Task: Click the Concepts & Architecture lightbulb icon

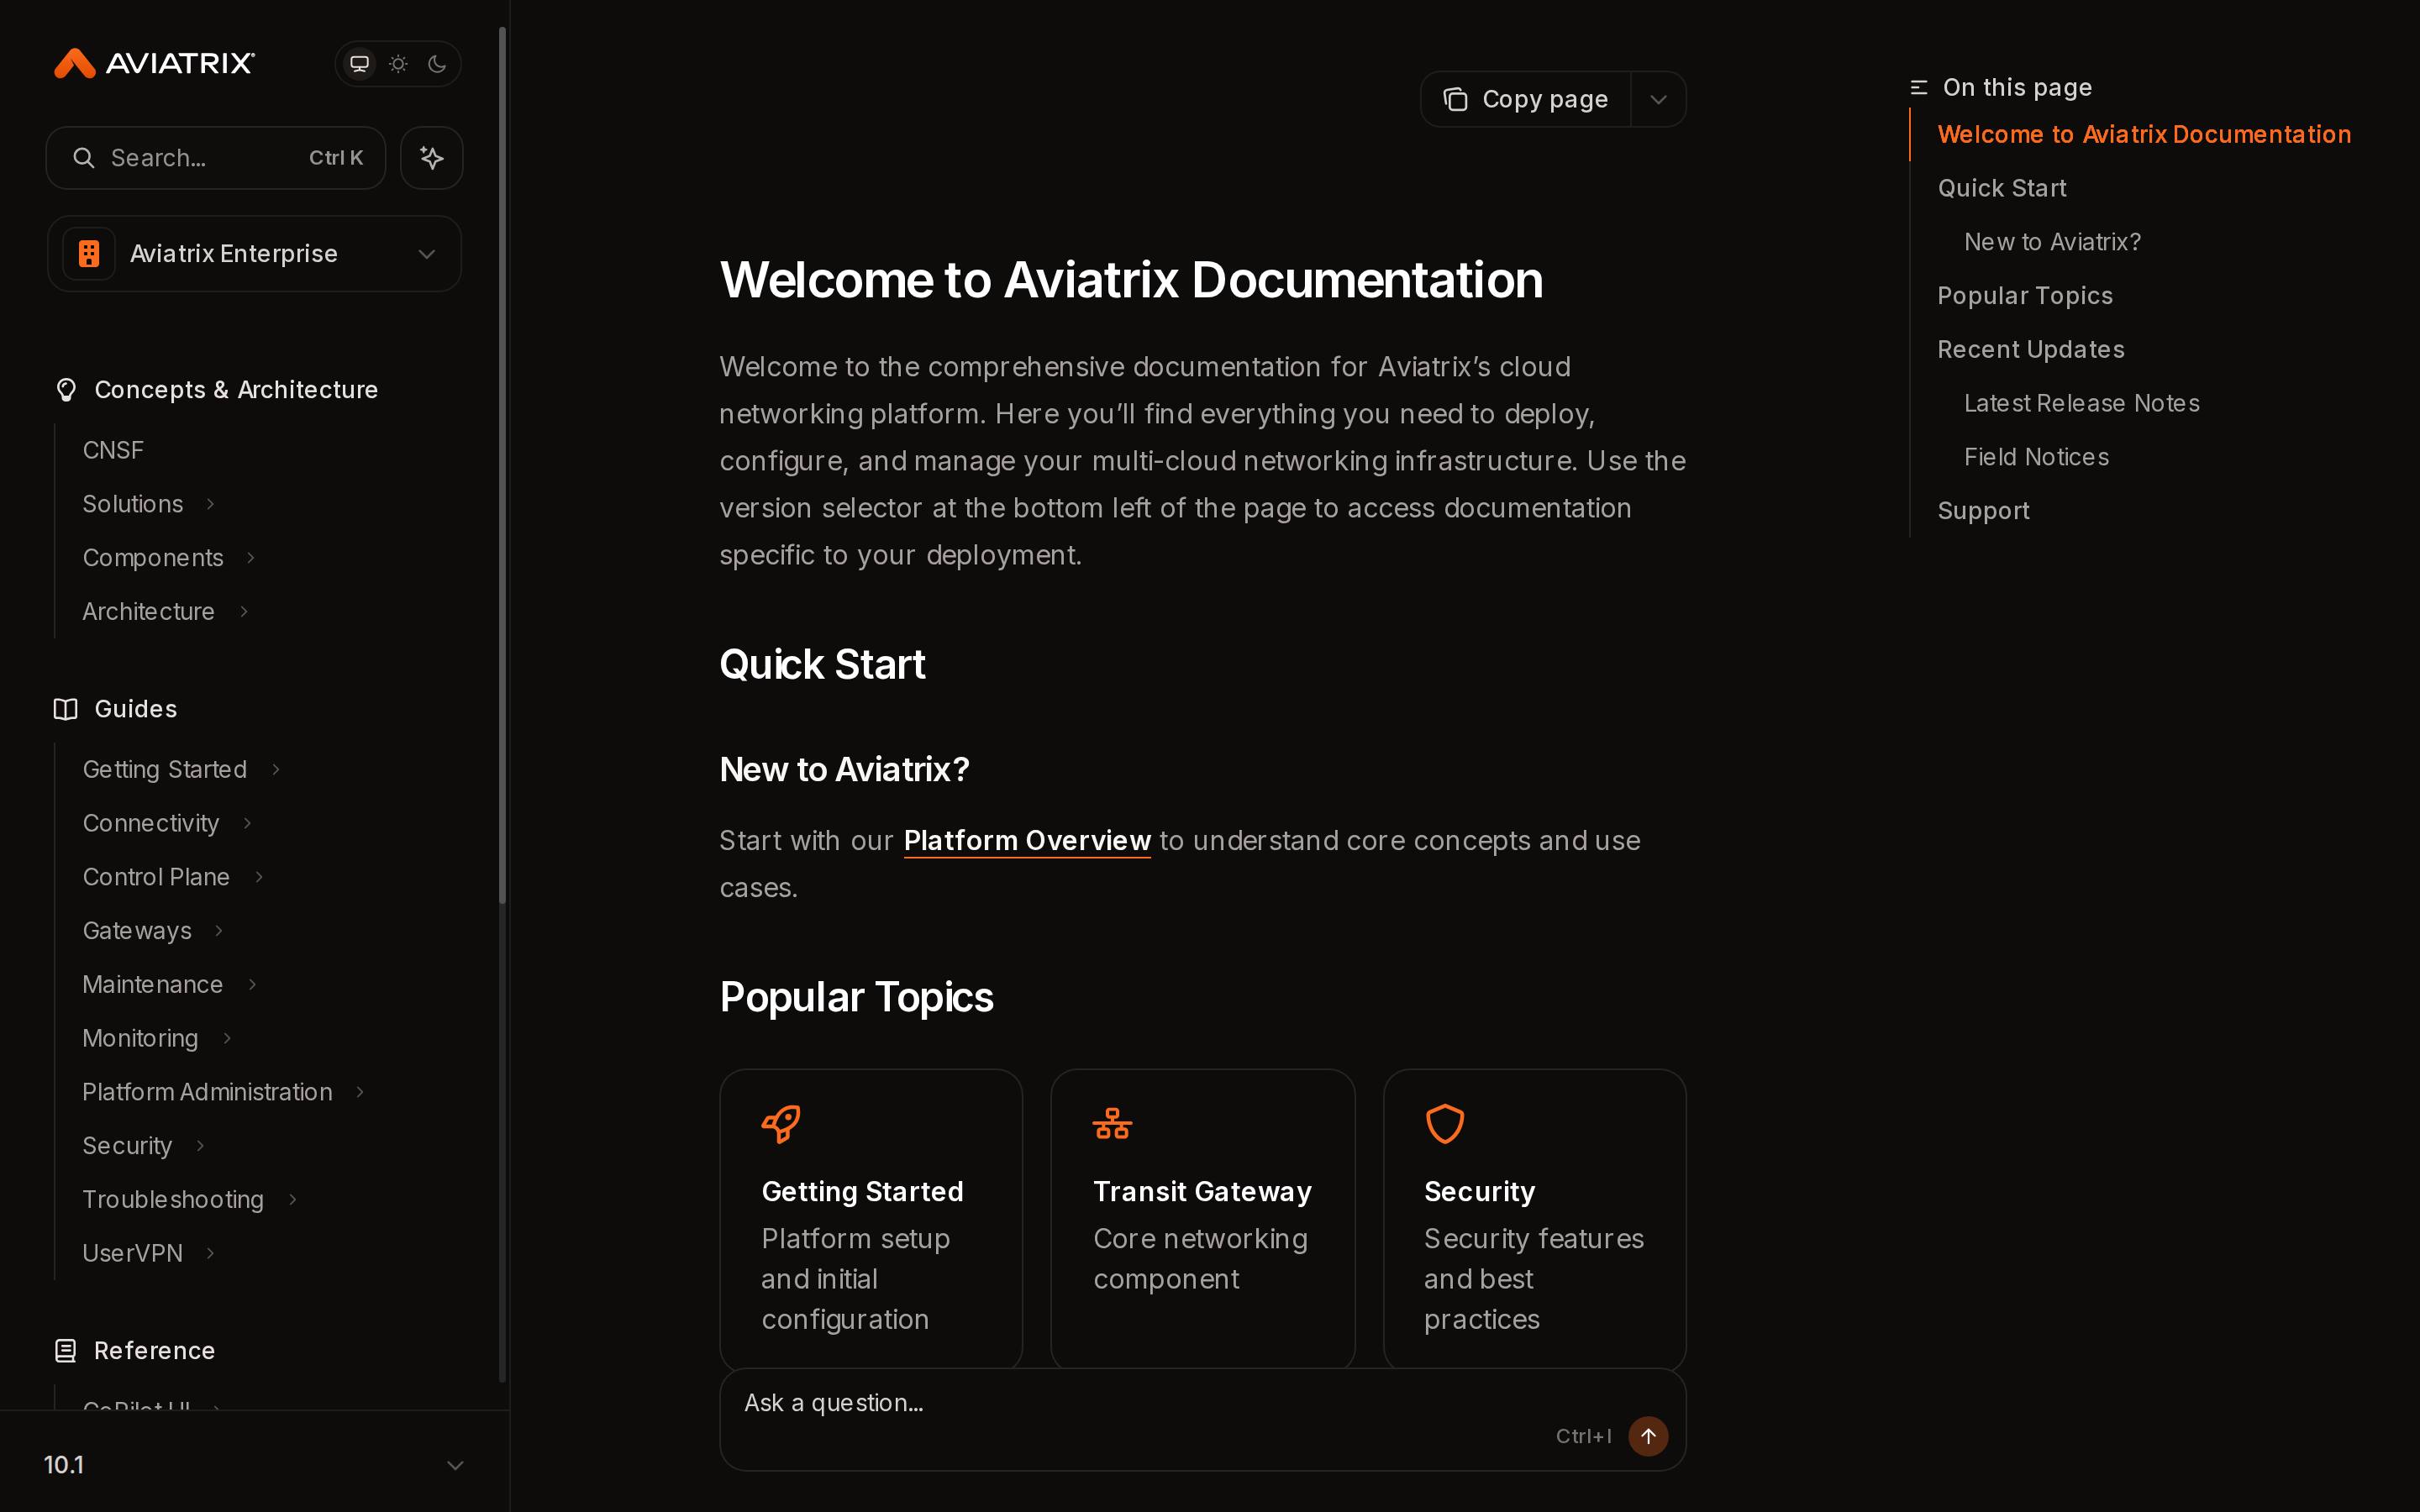Action: (x=66, y=390)
